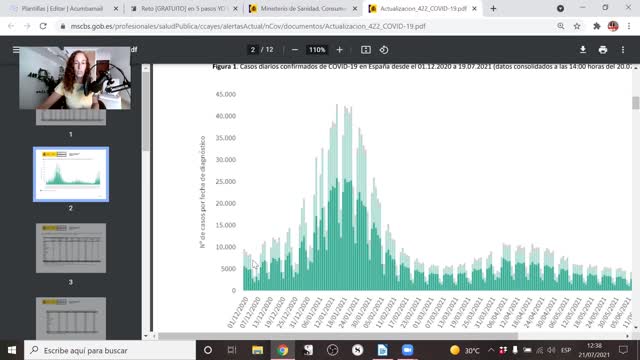Open the clock showing 12:38
The image size is (640, 360).
click(594, 350)
